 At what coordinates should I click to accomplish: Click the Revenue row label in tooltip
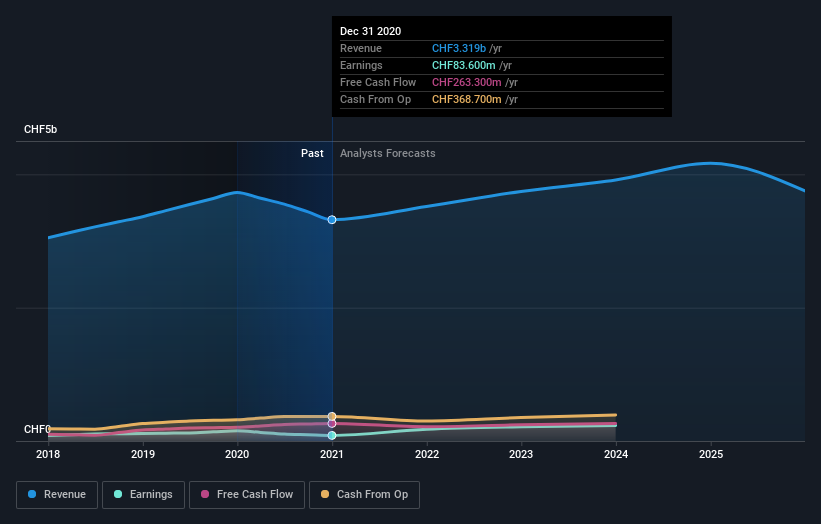(361, 48)
